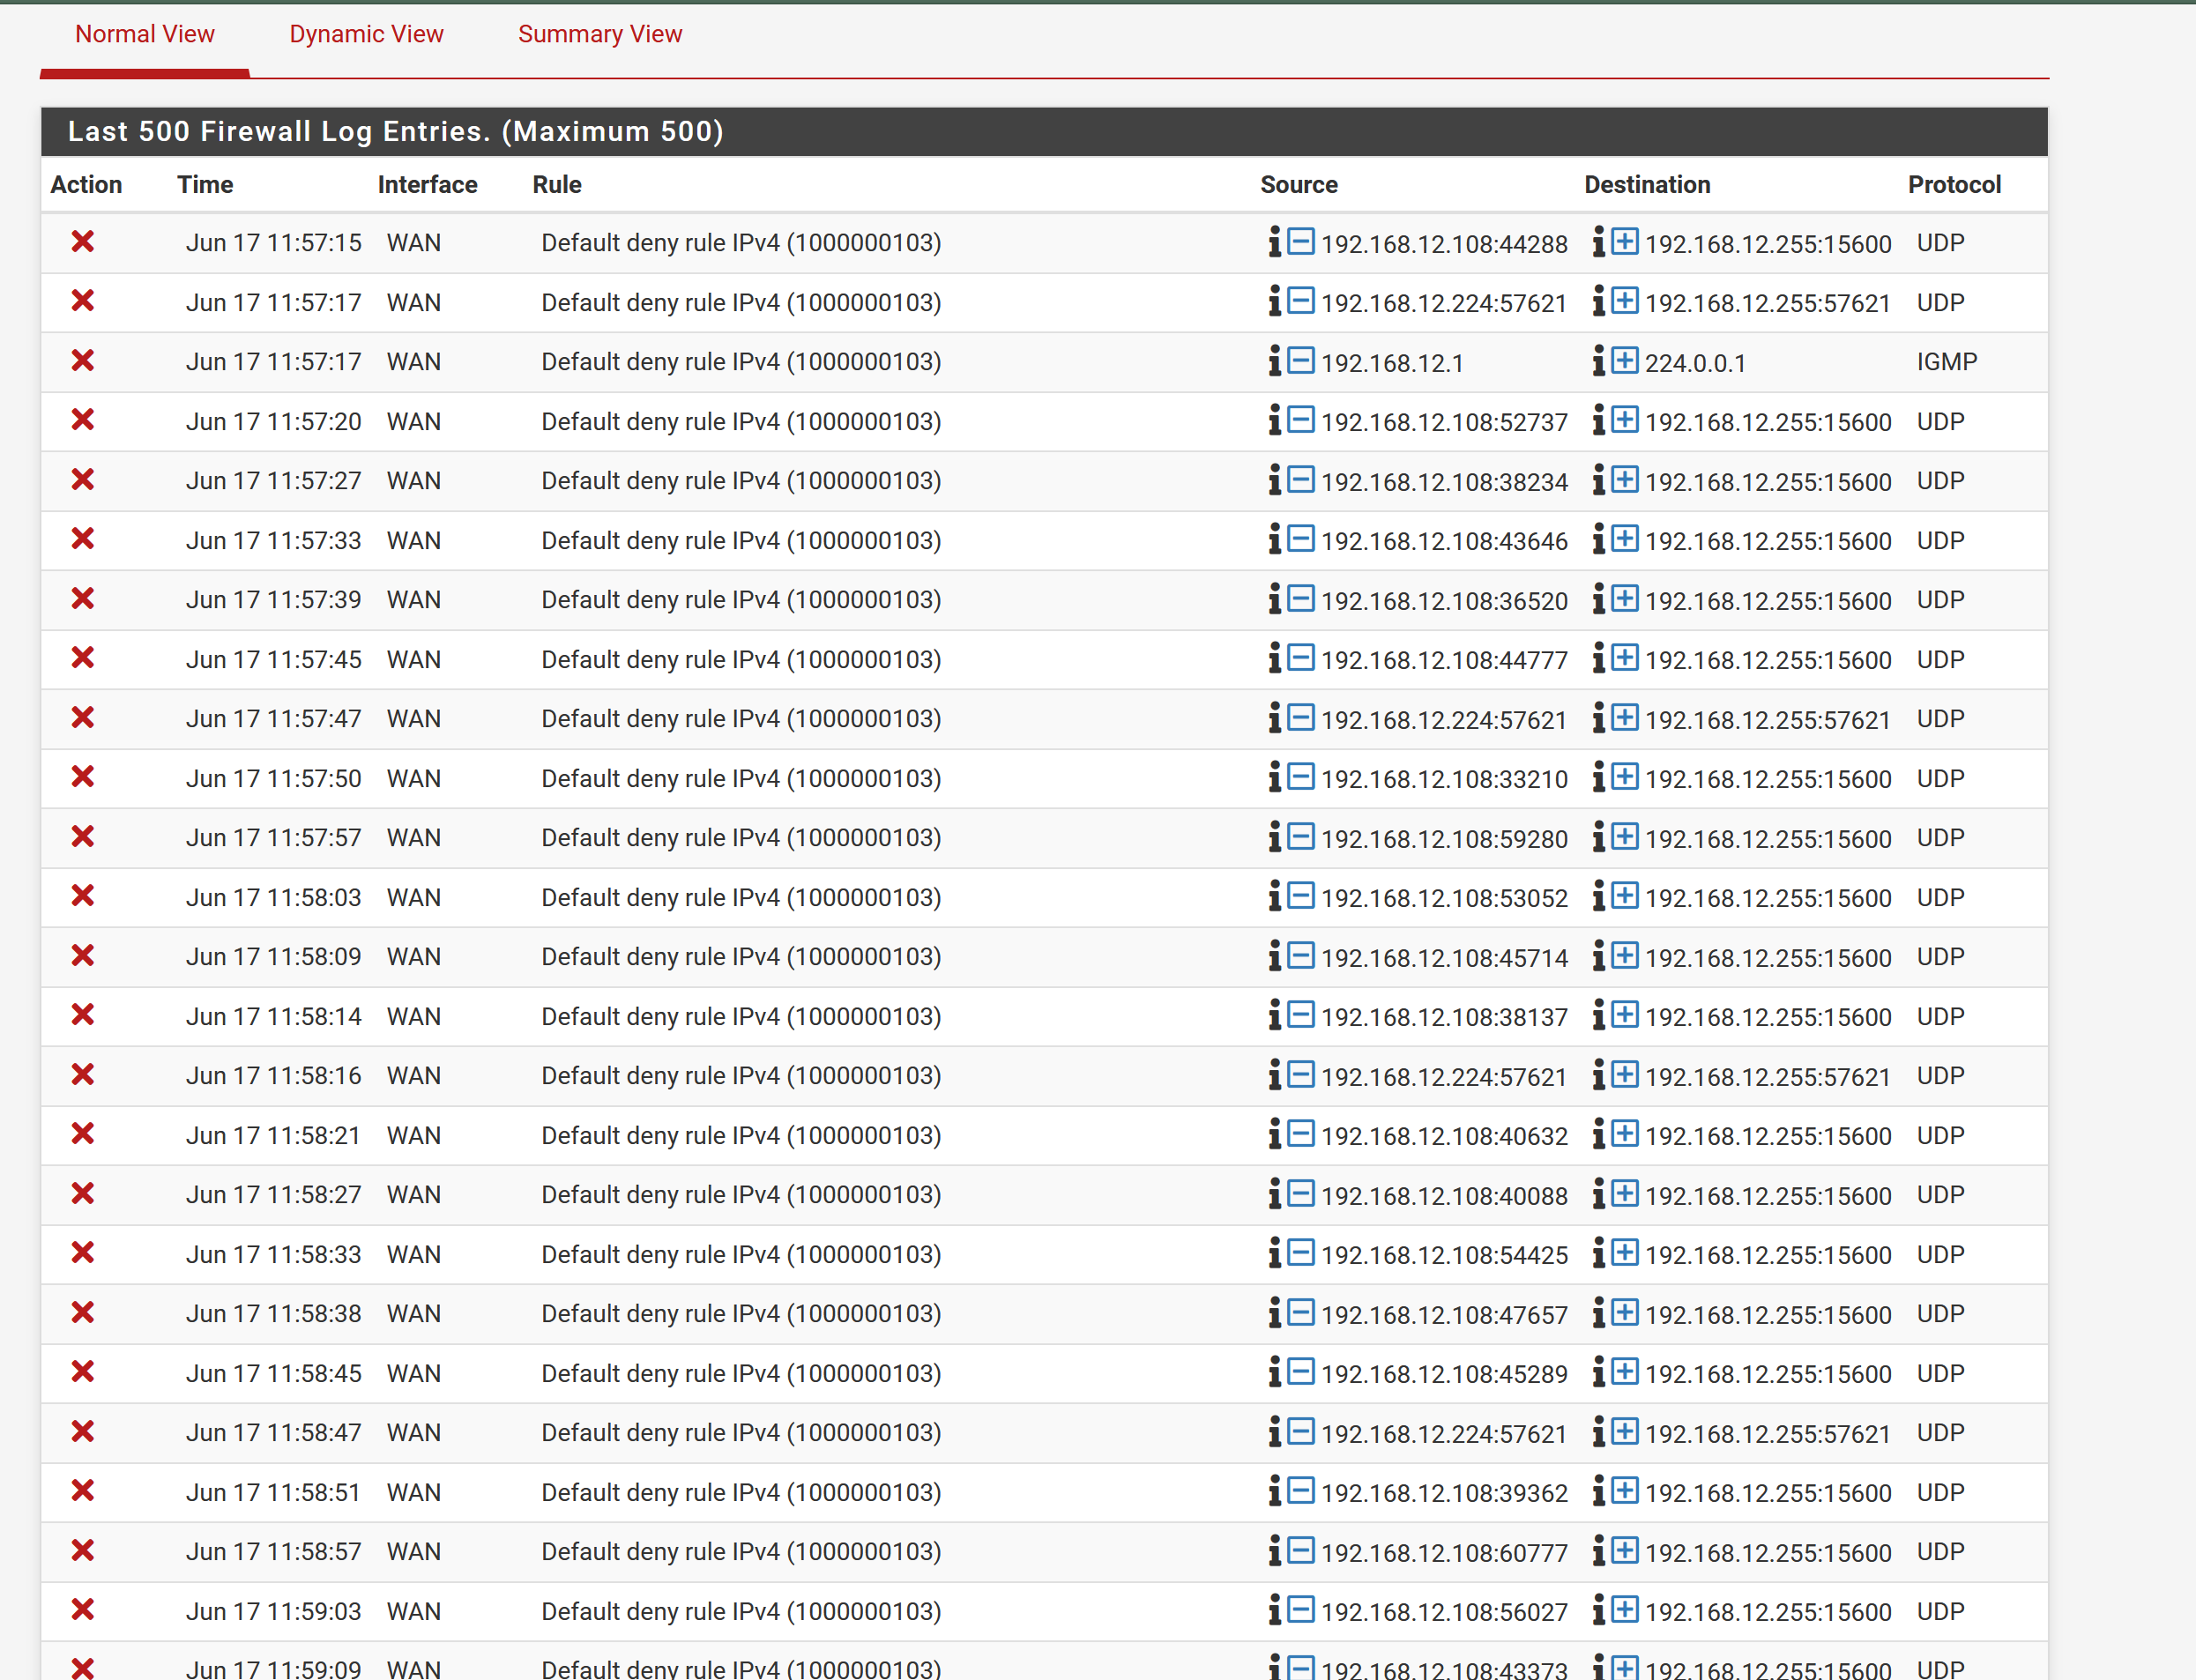Image resolution: width=2196 pixels, height=1680 pixels.
Task: Click the 'Last 500 Firewall Log Entries' panel heading
Action: pos(1044,132)
